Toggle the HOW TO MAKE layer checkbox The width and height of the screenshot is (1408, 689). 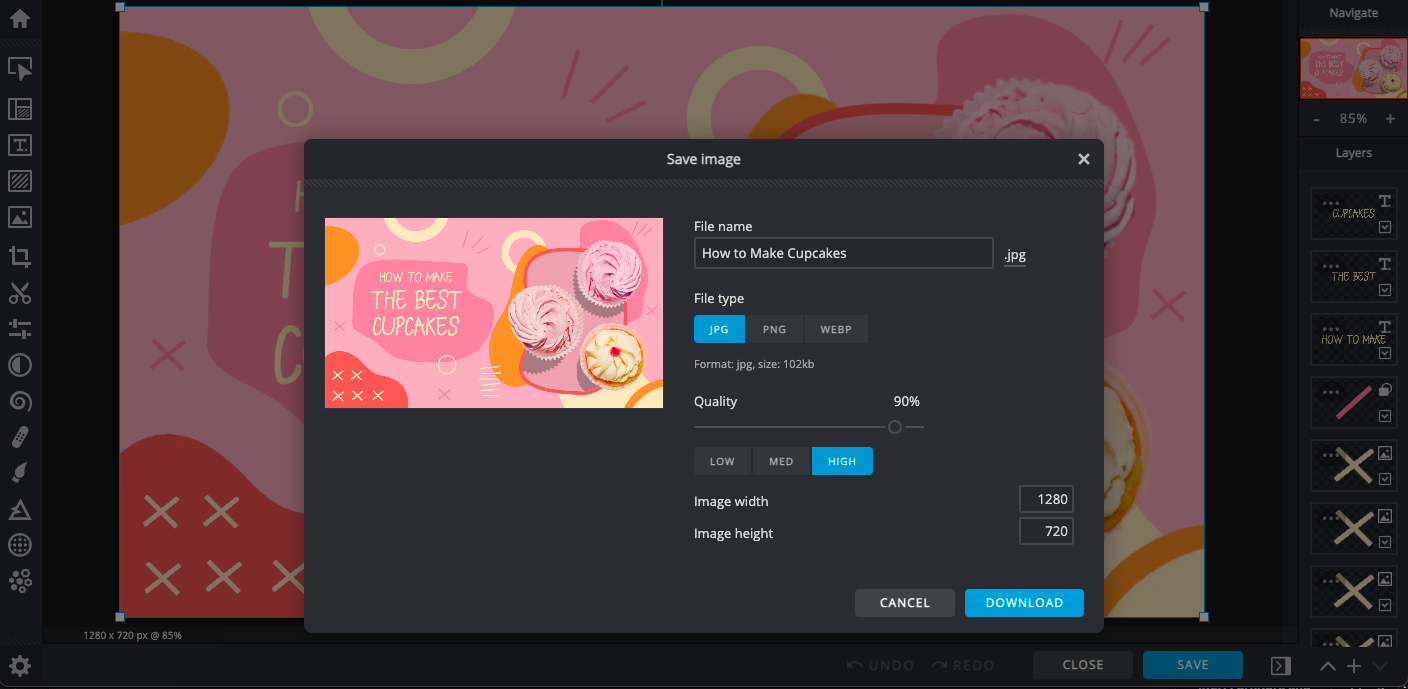(1384, 353)
